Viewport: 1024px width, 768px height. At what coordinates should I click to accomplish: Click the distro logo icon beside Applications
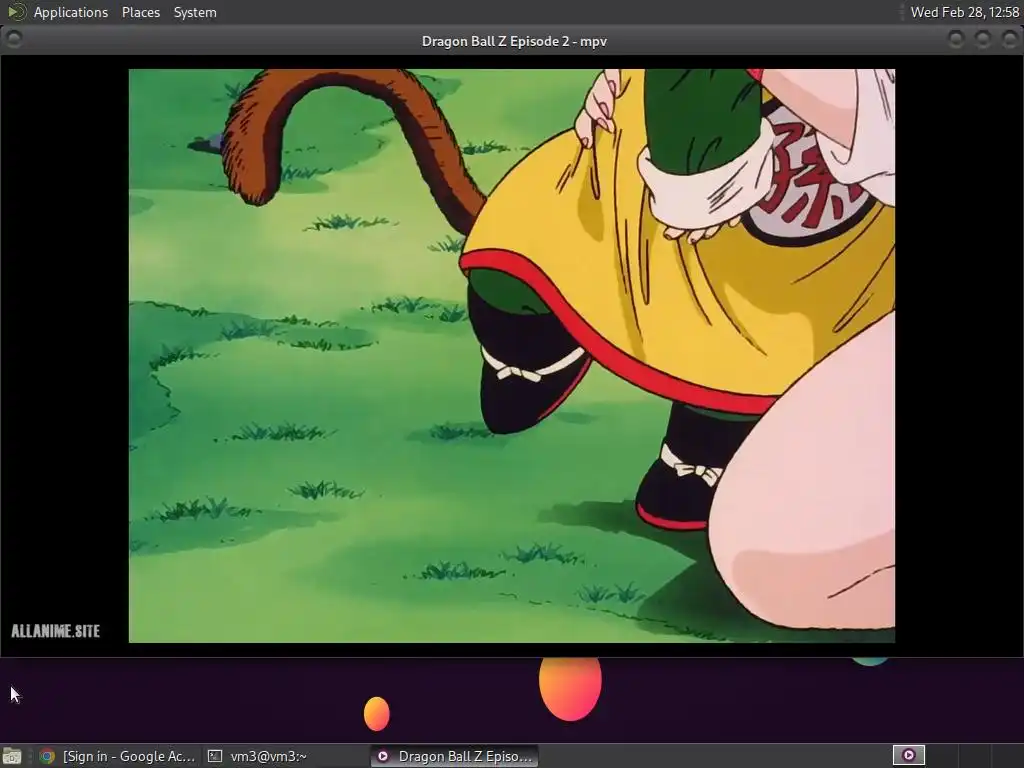16,12
